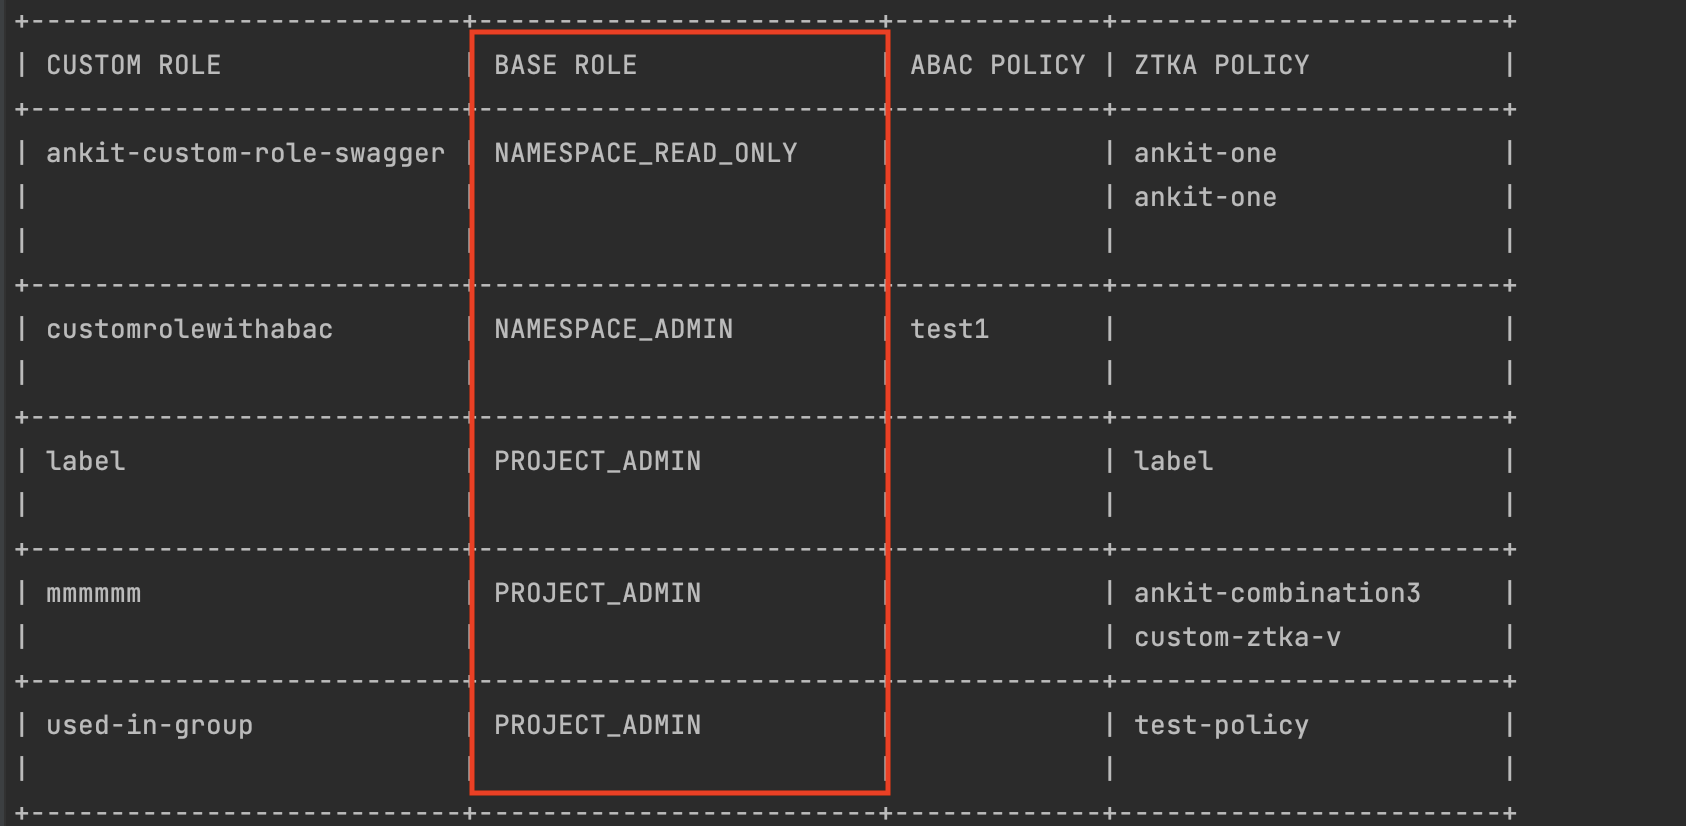Select mmmmmm custom role text
The width and height of the screenshot is (1686, 826).
(x=93, y=593)
